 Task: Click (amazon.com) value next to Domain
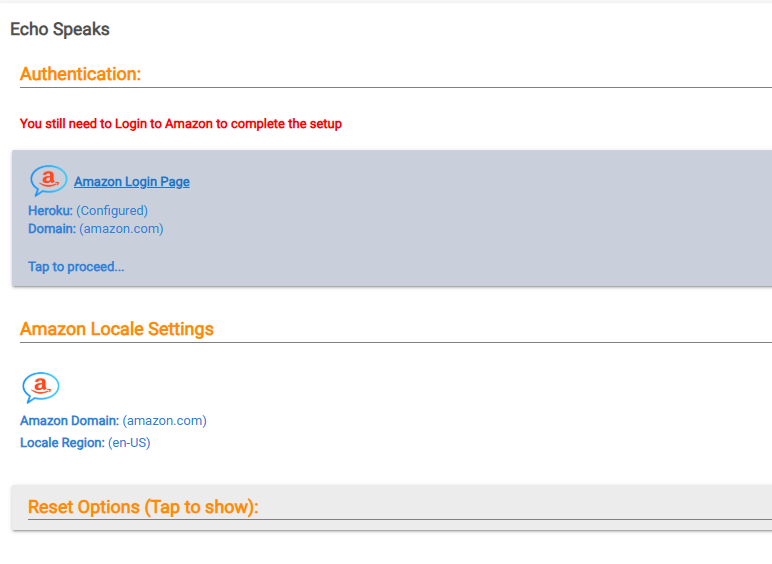121,229
